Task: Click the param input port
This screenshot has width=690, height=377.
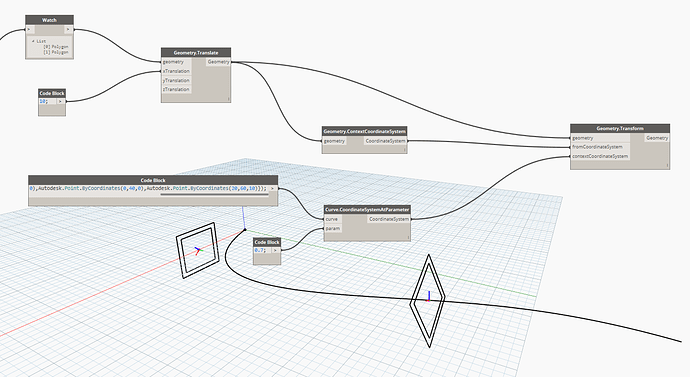Action: click(333, 228)
